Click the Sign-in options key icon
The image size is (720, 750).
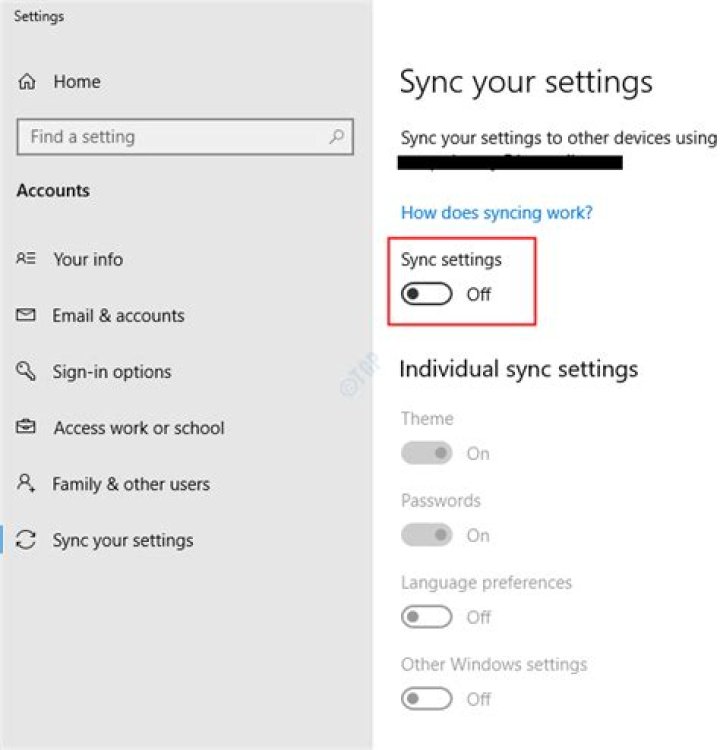pyautogui.click(x=26, y=371)
